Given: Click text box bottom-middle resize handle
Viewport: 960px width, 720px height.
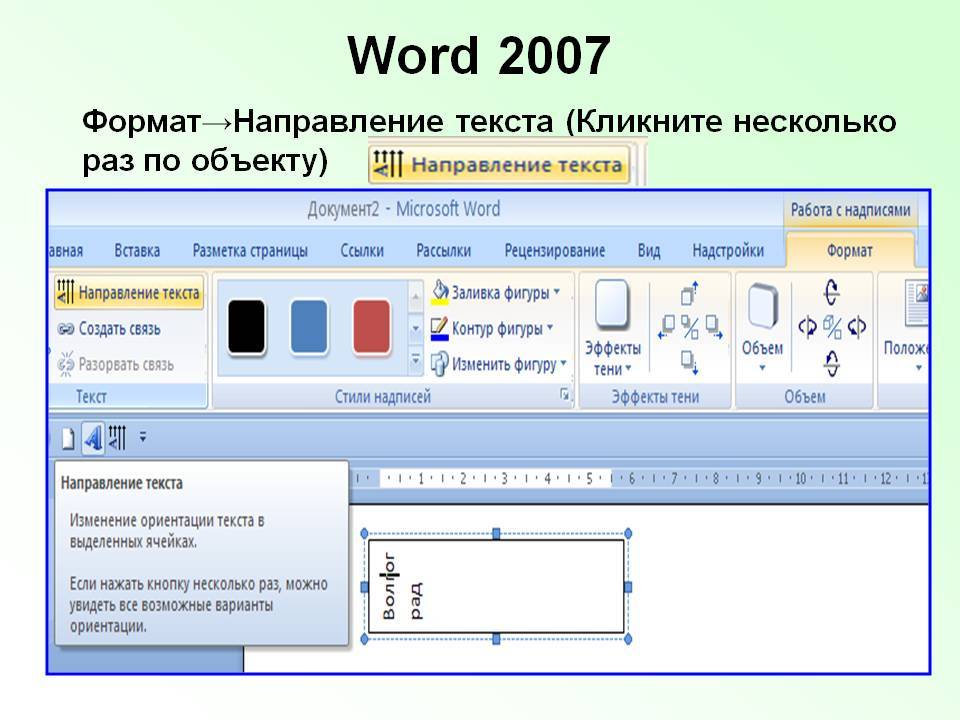Looking at the screenshot, I should click(496, 639).
